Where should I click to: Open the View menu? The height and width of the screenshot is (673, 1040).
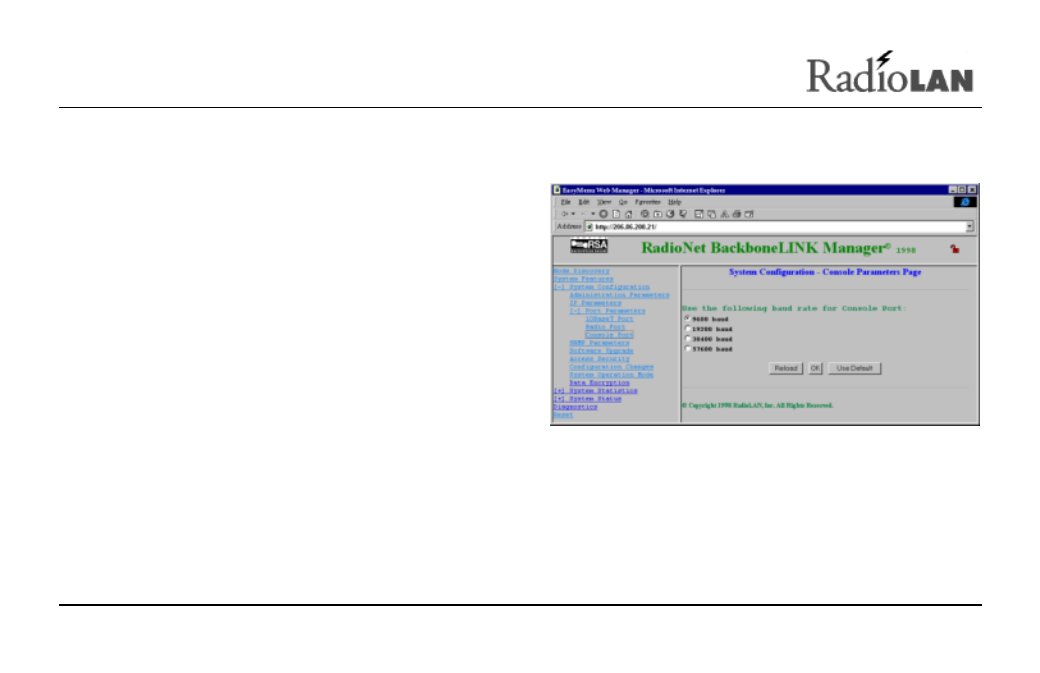(604, 202)
